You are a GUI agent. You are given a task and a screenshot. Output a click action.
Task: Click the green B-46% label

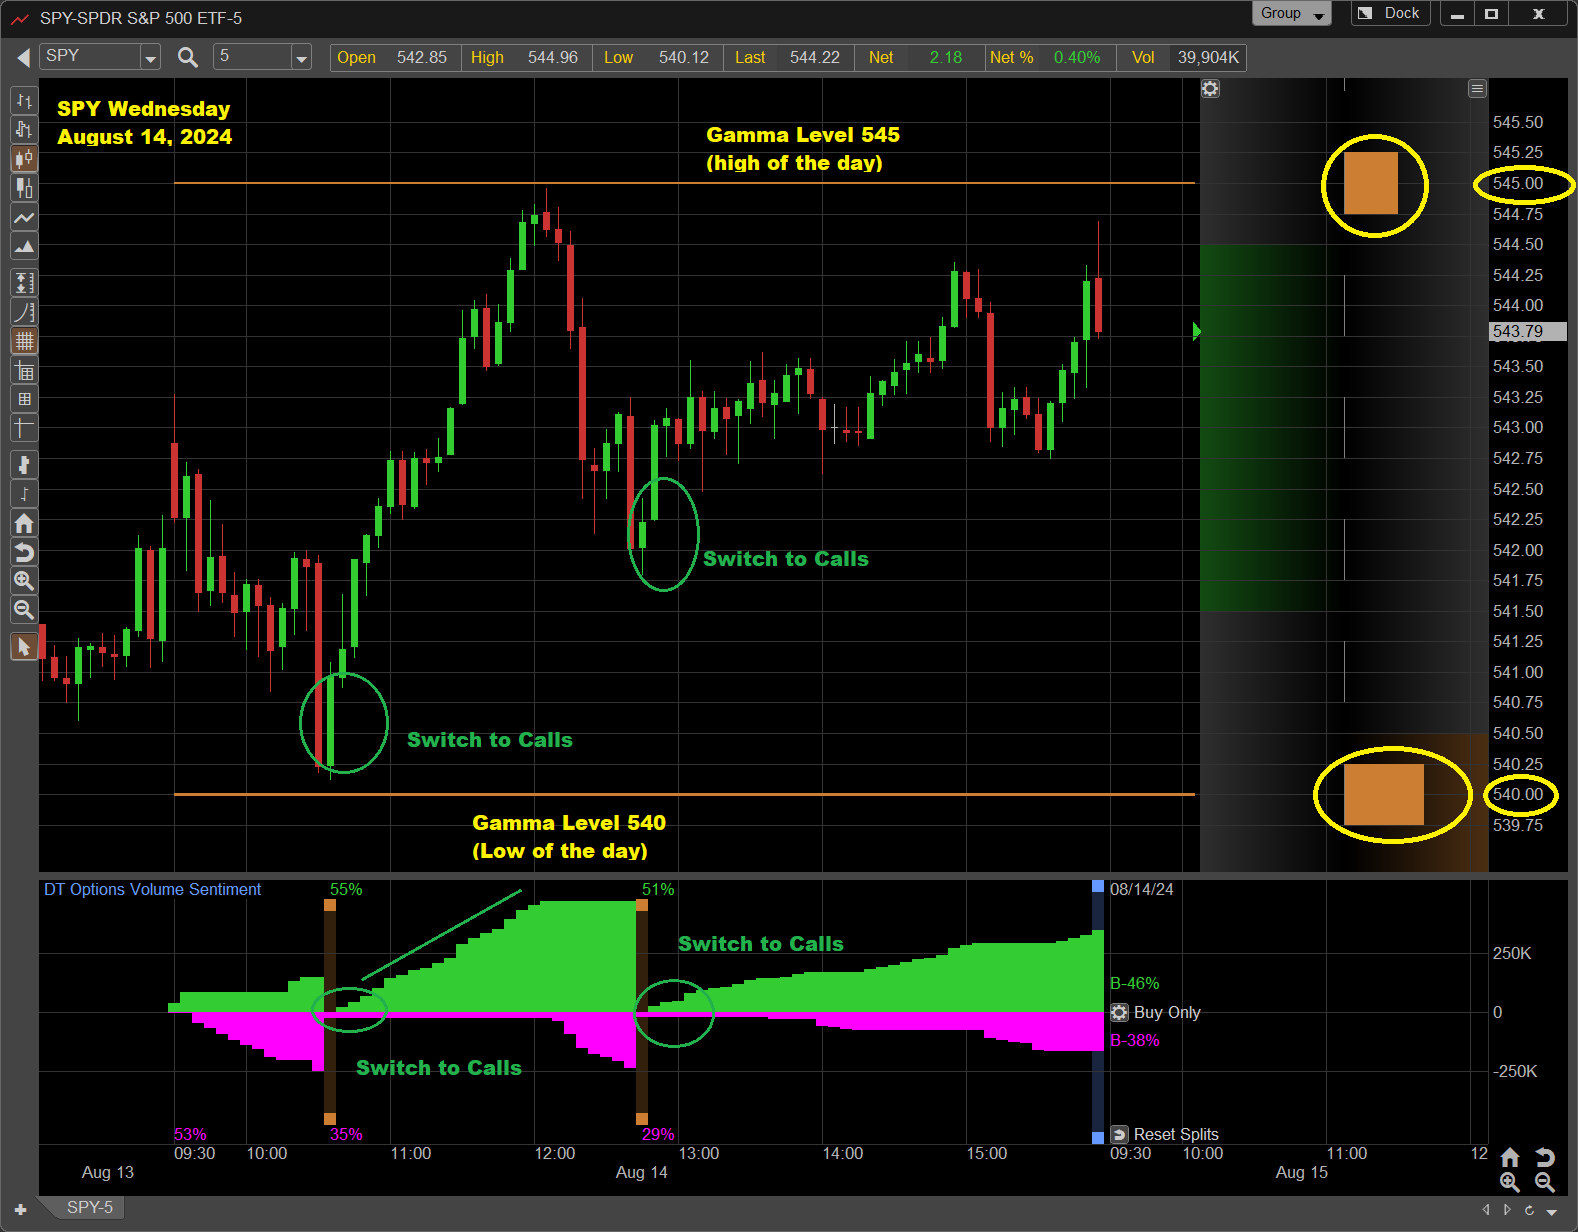click(x=1135, y=984)
